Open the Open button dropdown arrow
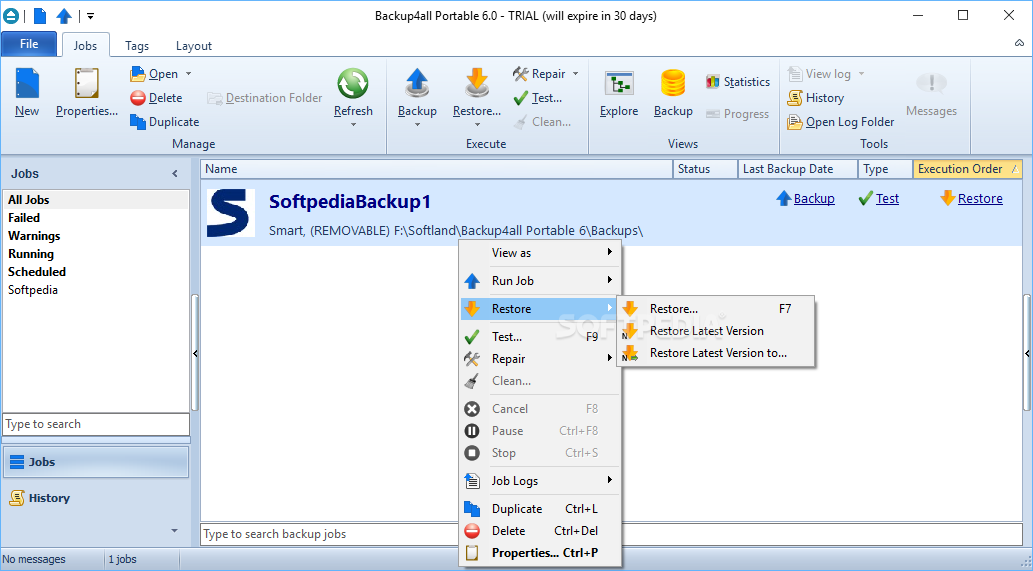The height and width of the screenshot is (571, 1033). pos(188,74)
